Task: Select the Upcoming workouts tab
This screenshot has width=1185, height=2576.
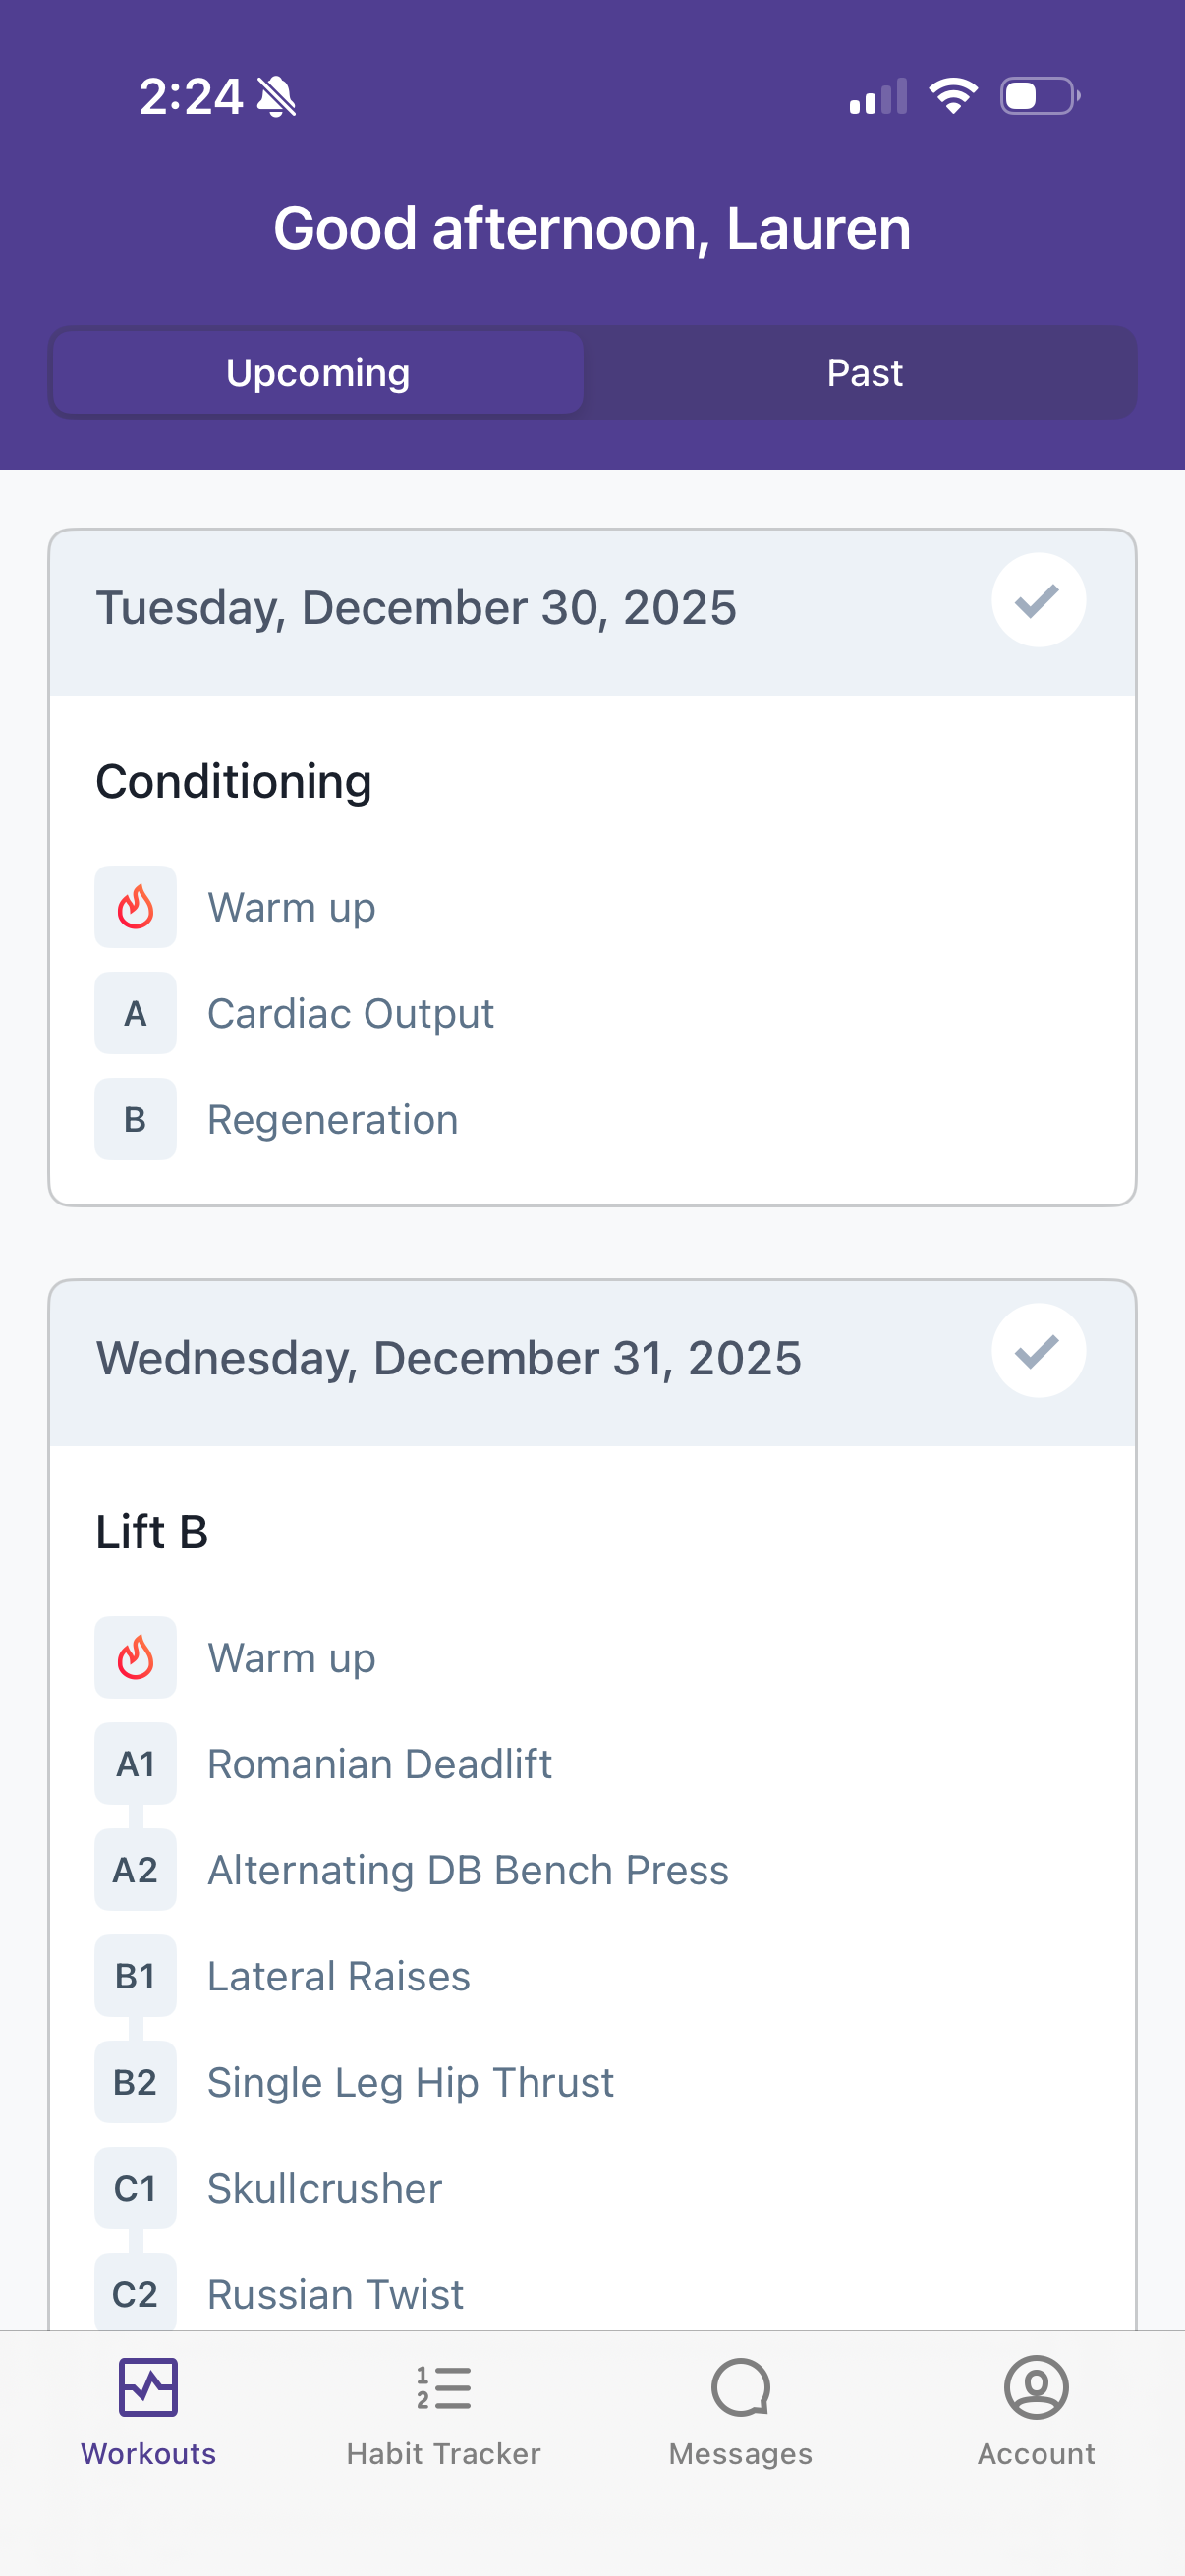Action: 318,373
